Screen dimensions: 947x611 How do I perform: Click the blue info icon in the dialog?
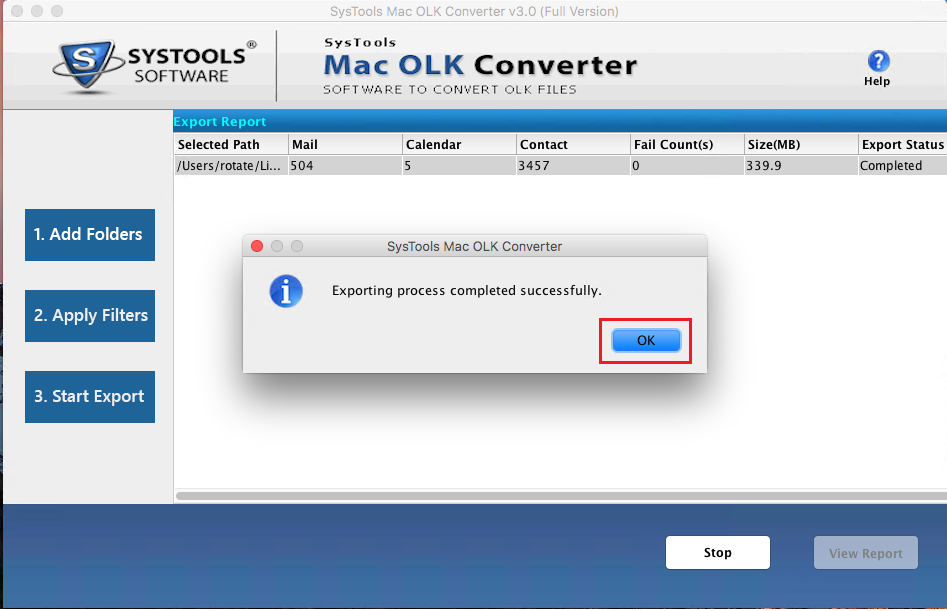286,291
